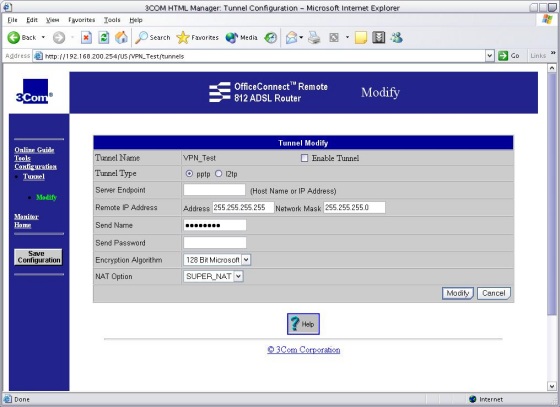This screenshot has height=407, width=560.
Task: Open Favorites star in toolbar
Action: coord(197,37)
